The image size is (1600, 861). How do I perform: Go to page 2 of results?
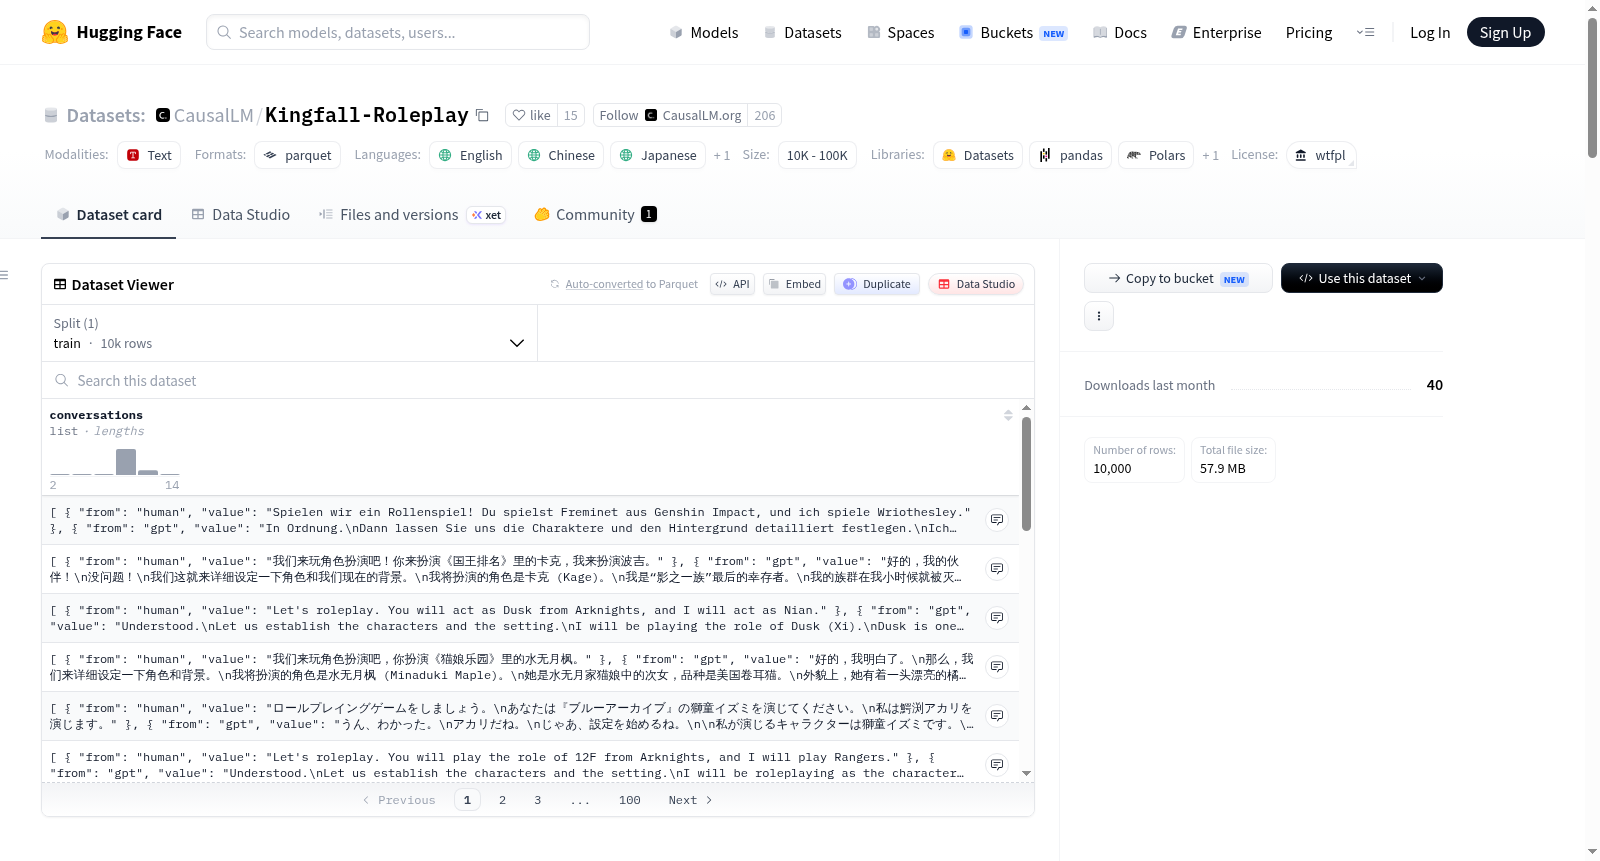[502, 800]
